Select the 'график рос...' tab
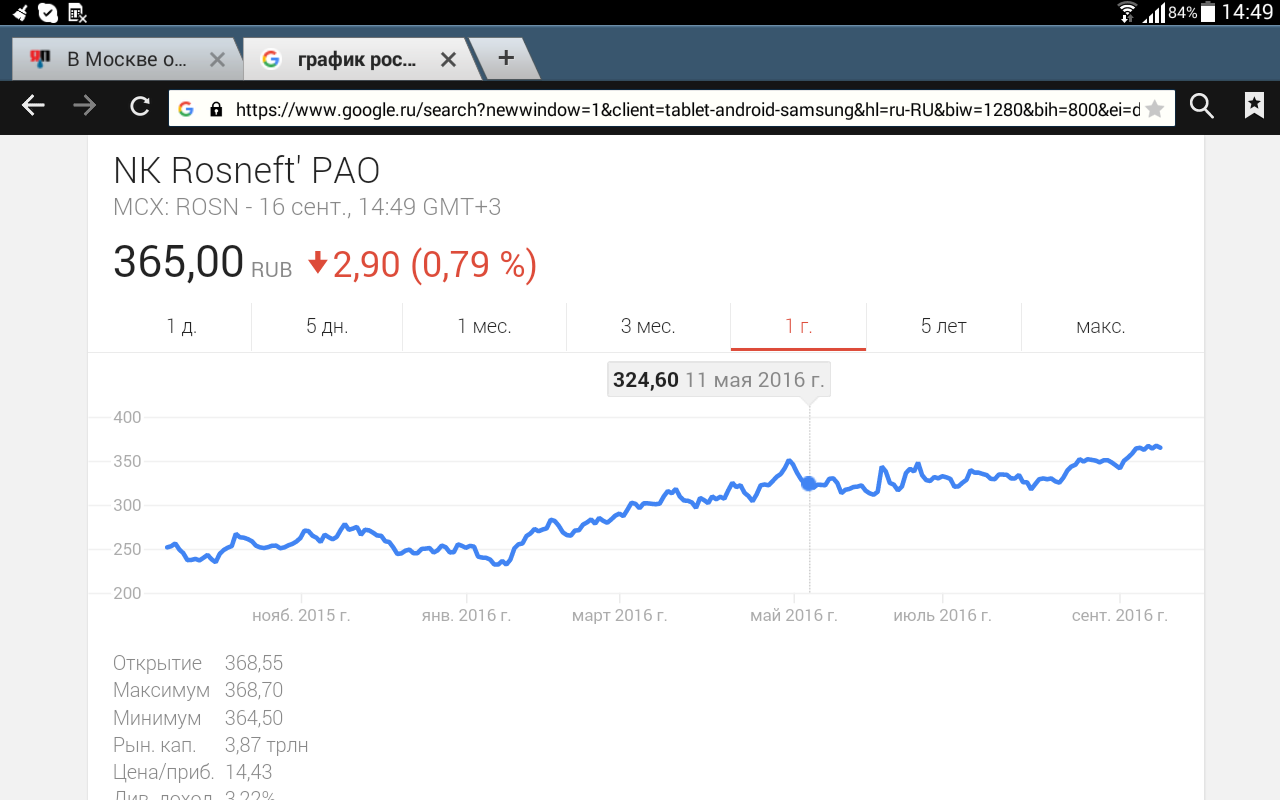Image resolution: width=1280 pixels, height=800 pixels. [357, 59]
